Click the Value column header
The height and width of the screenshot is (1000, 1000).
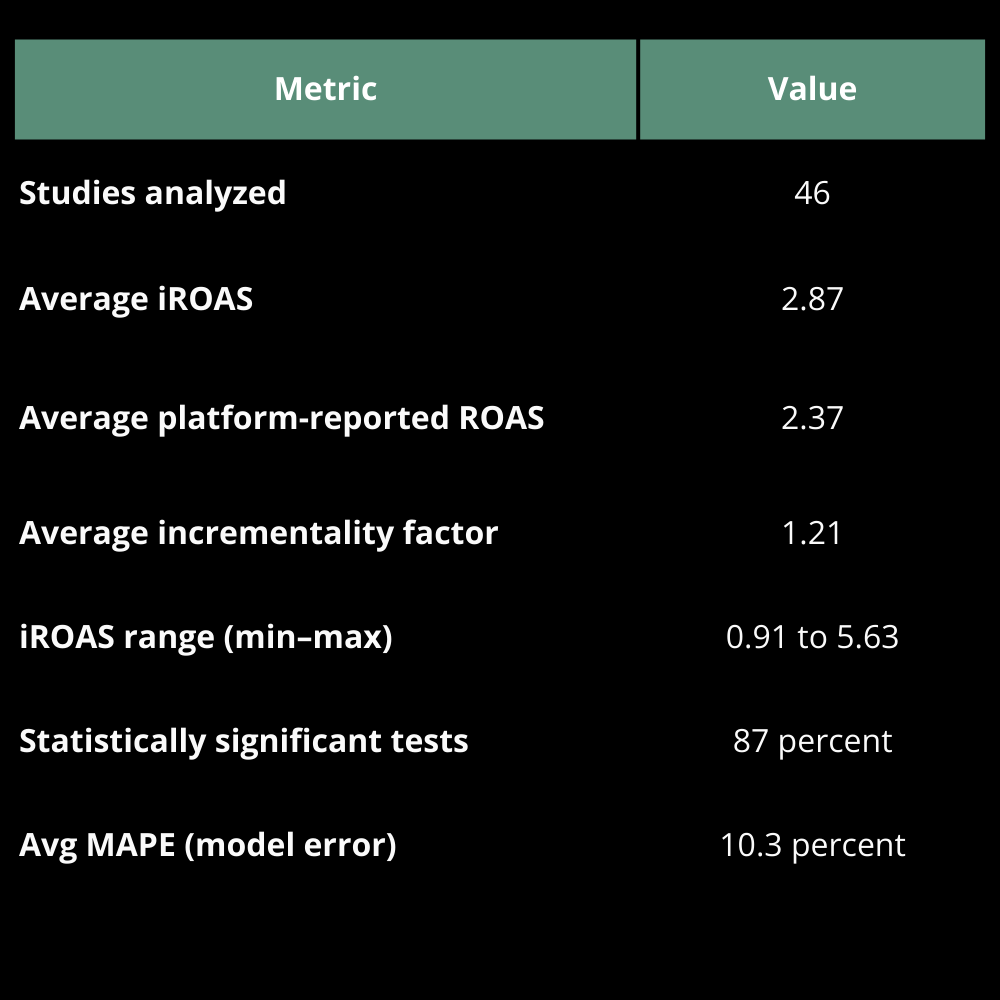click(812, 89)
